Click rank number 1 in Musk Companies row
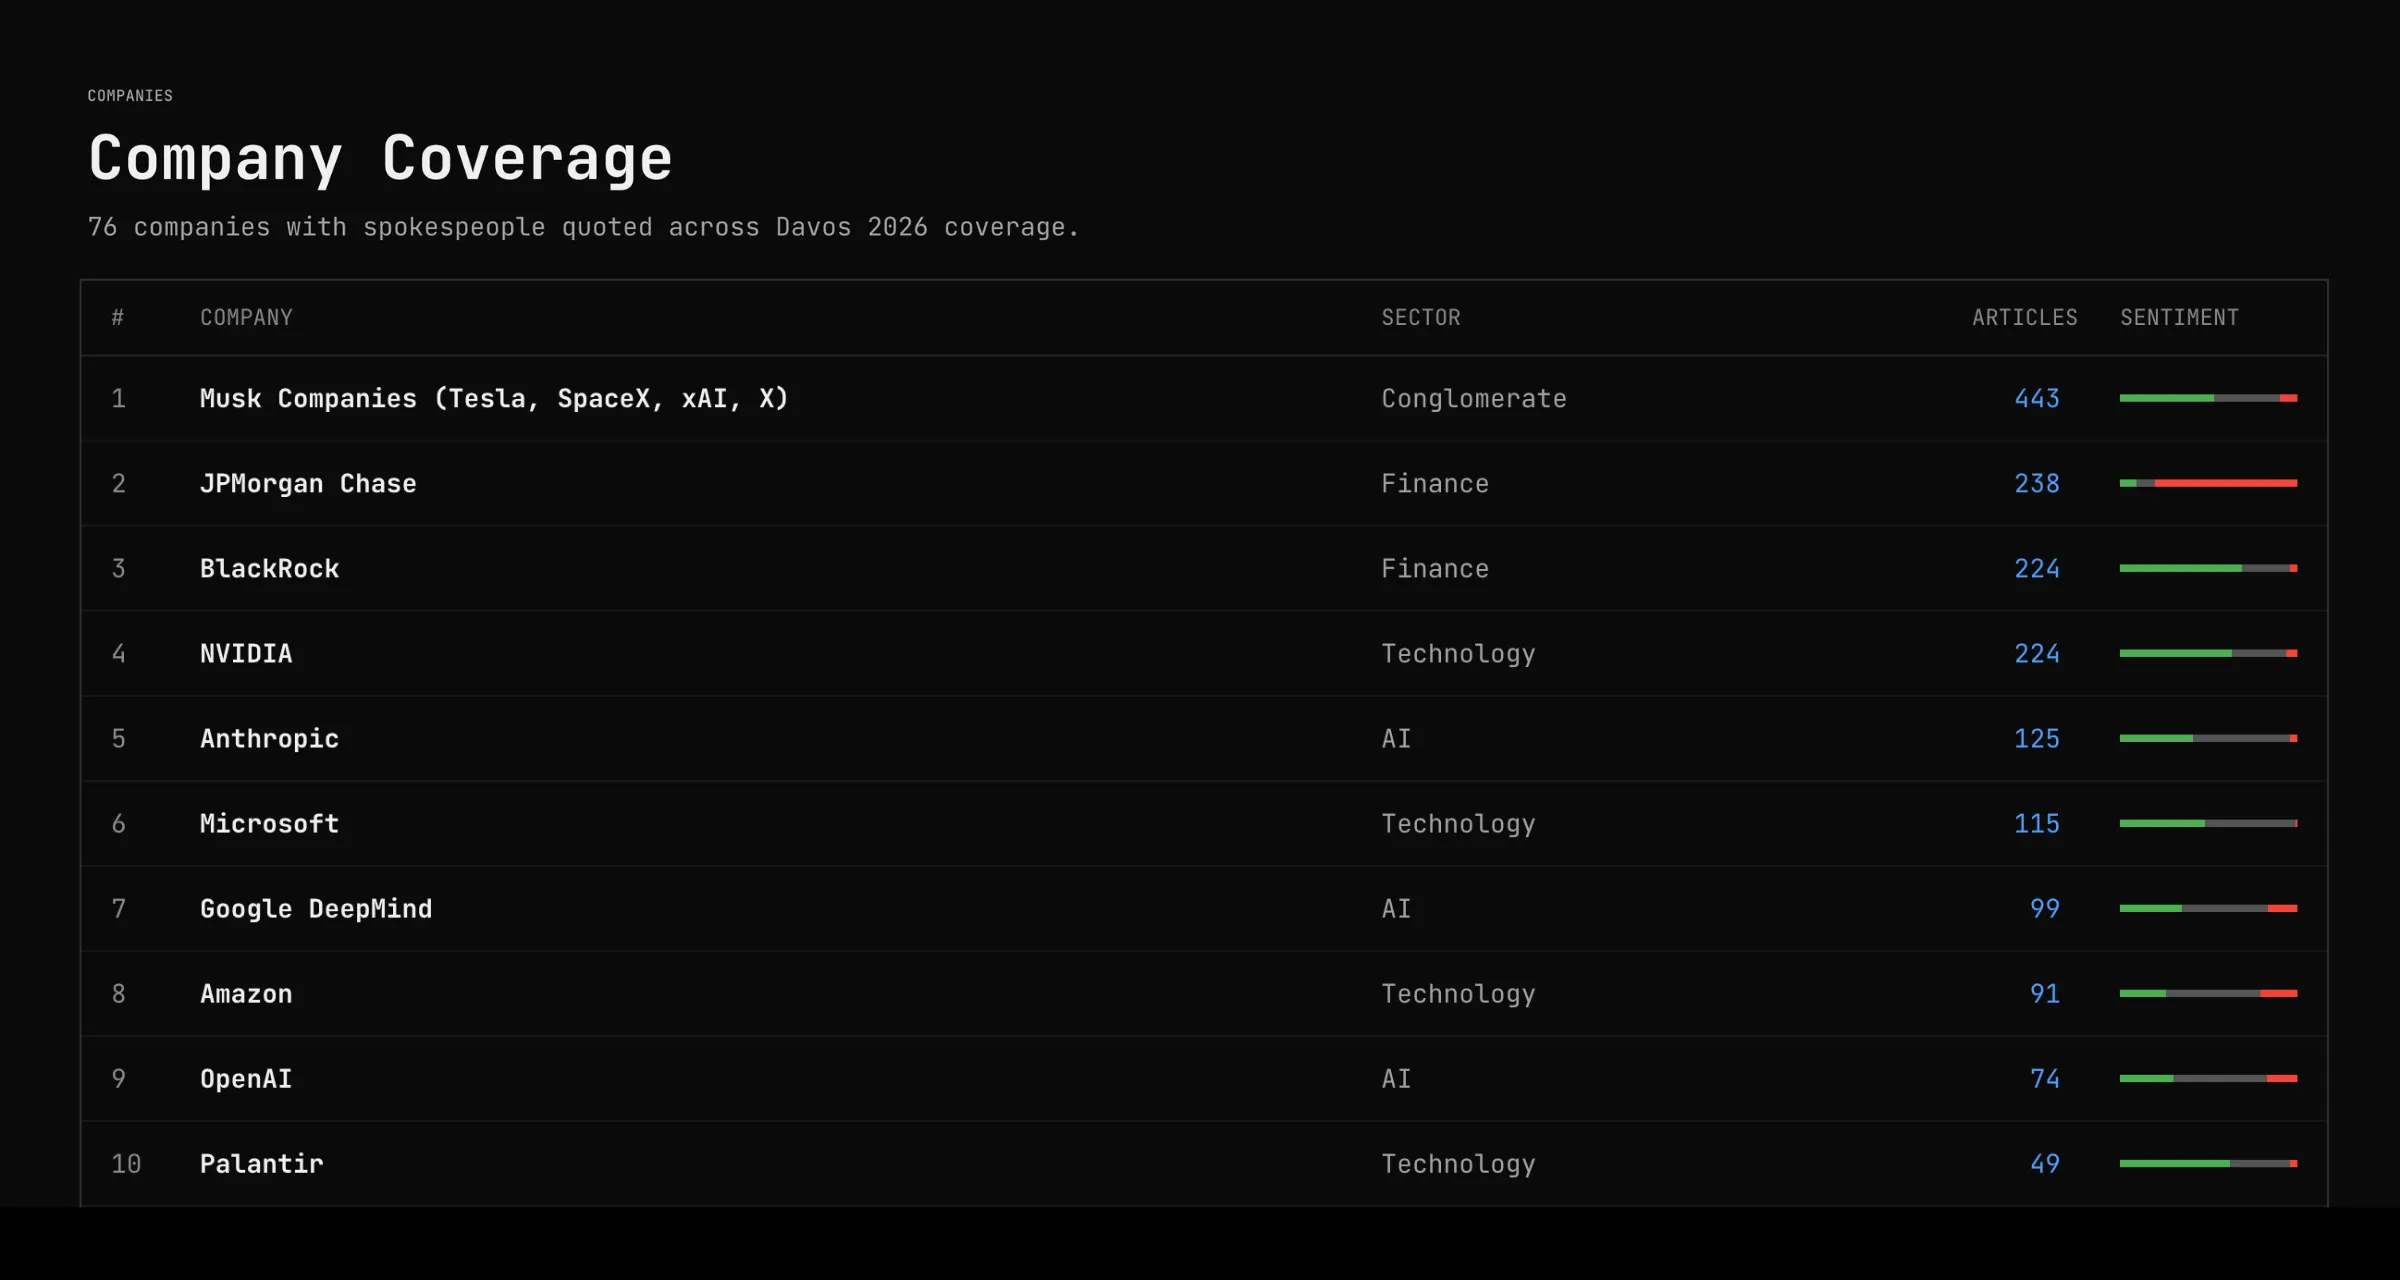Image resolution: width=2400 pixels, height=1280 pixels. [118, 399]
